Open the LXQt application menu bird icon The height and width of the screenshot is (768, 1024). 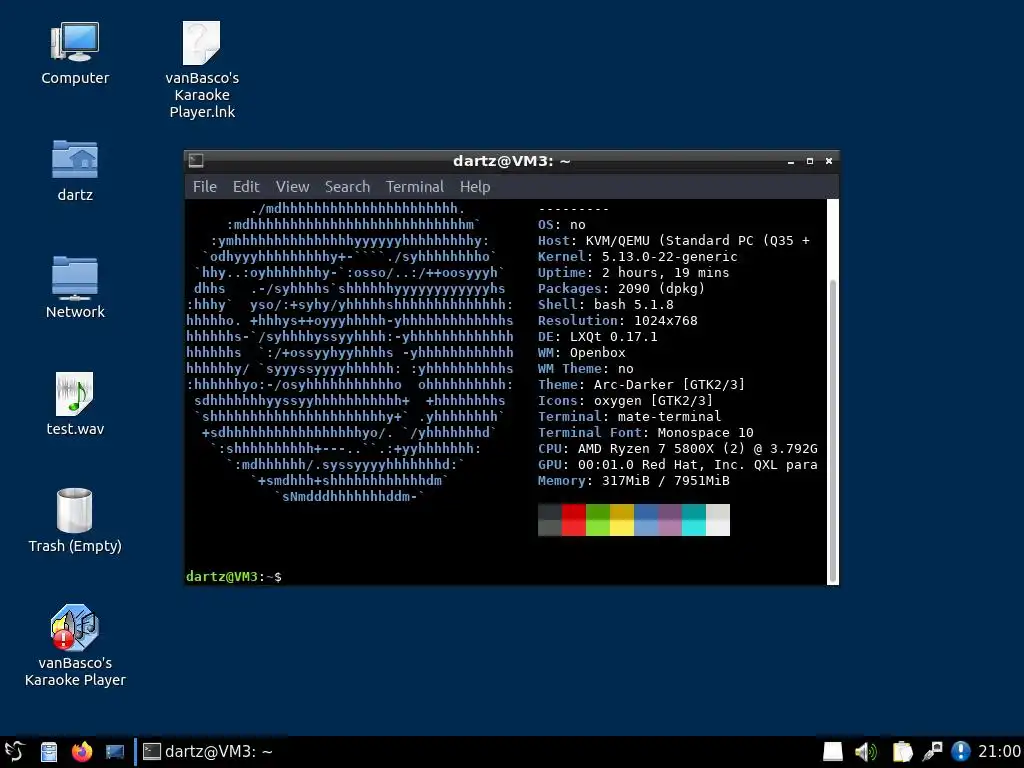(14, 752)
